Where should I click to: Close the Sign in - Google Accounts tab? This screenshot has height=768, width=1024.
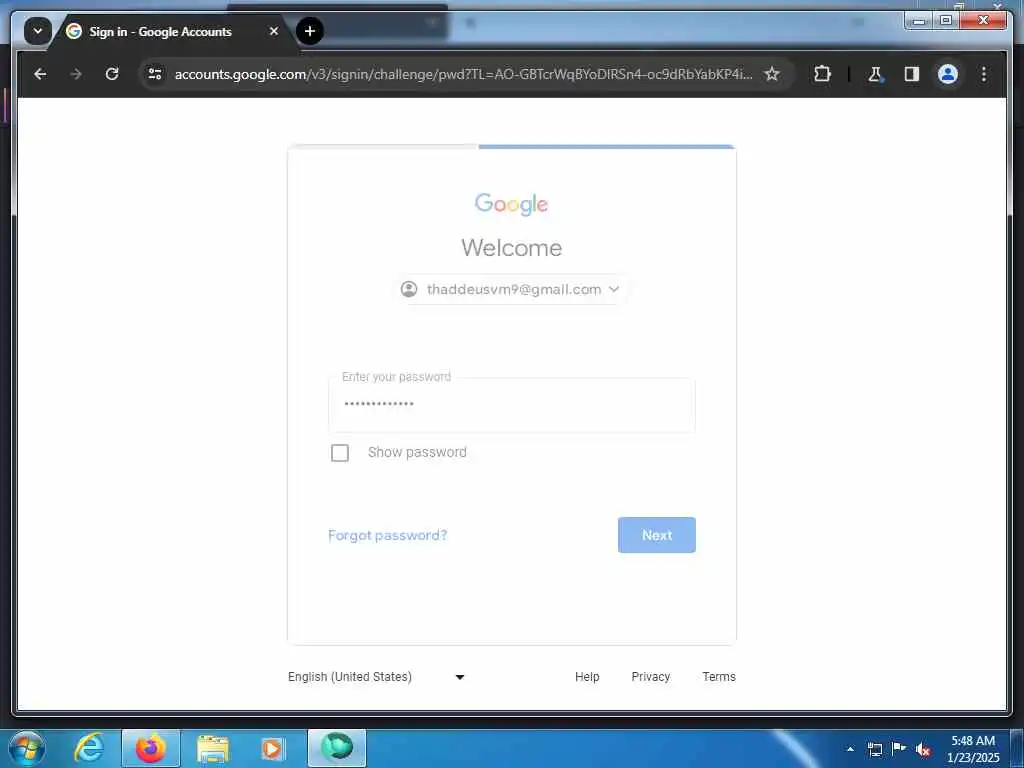[274, 31]
